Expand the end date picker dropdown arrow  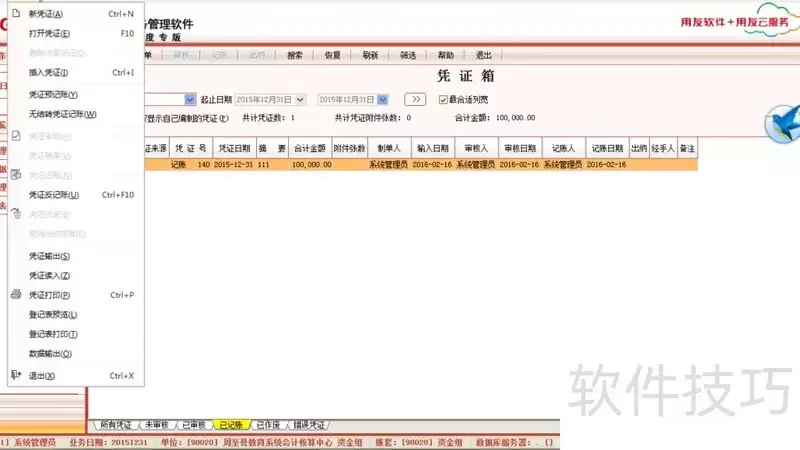point(383,99)
